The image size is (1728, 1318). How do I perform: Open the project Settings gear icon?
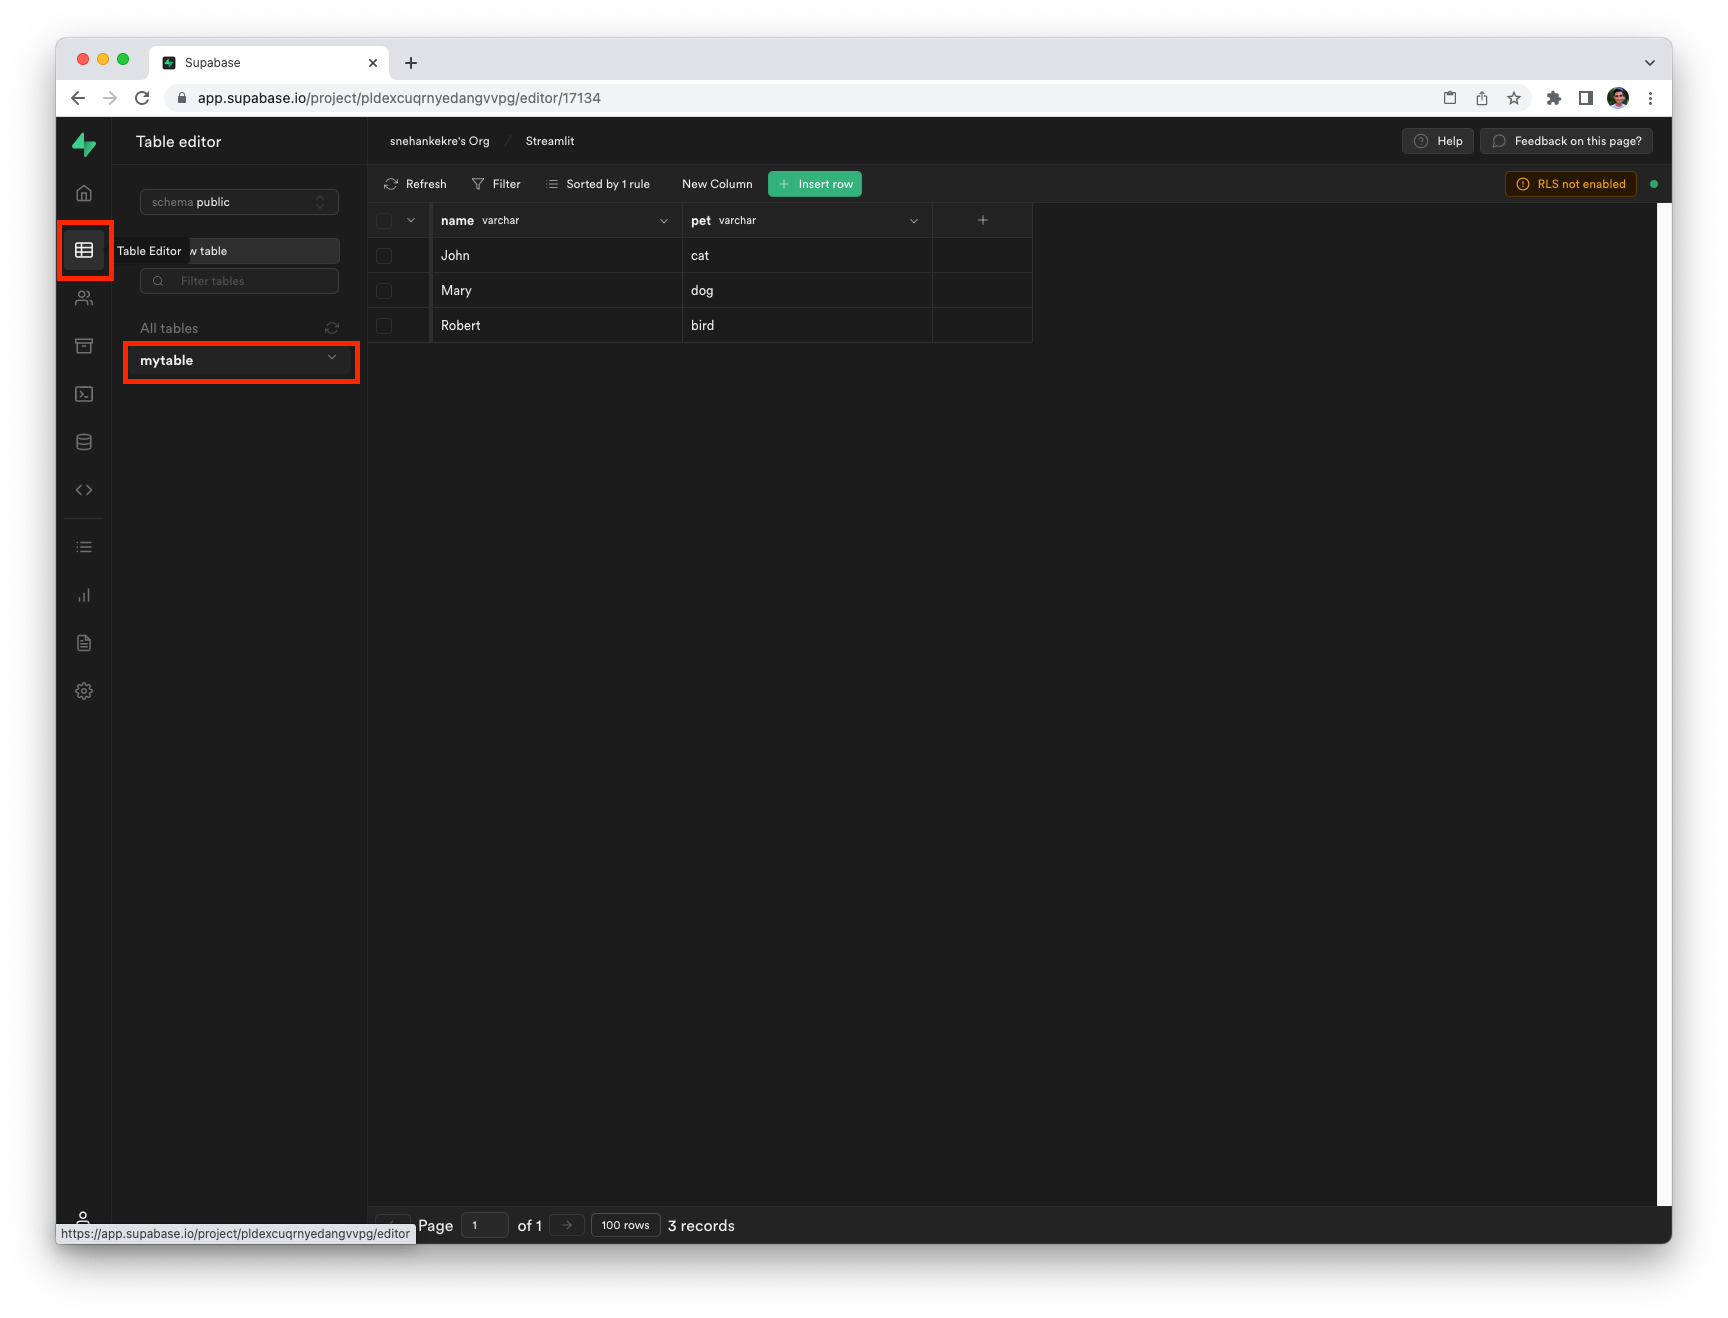click(84, 691)
